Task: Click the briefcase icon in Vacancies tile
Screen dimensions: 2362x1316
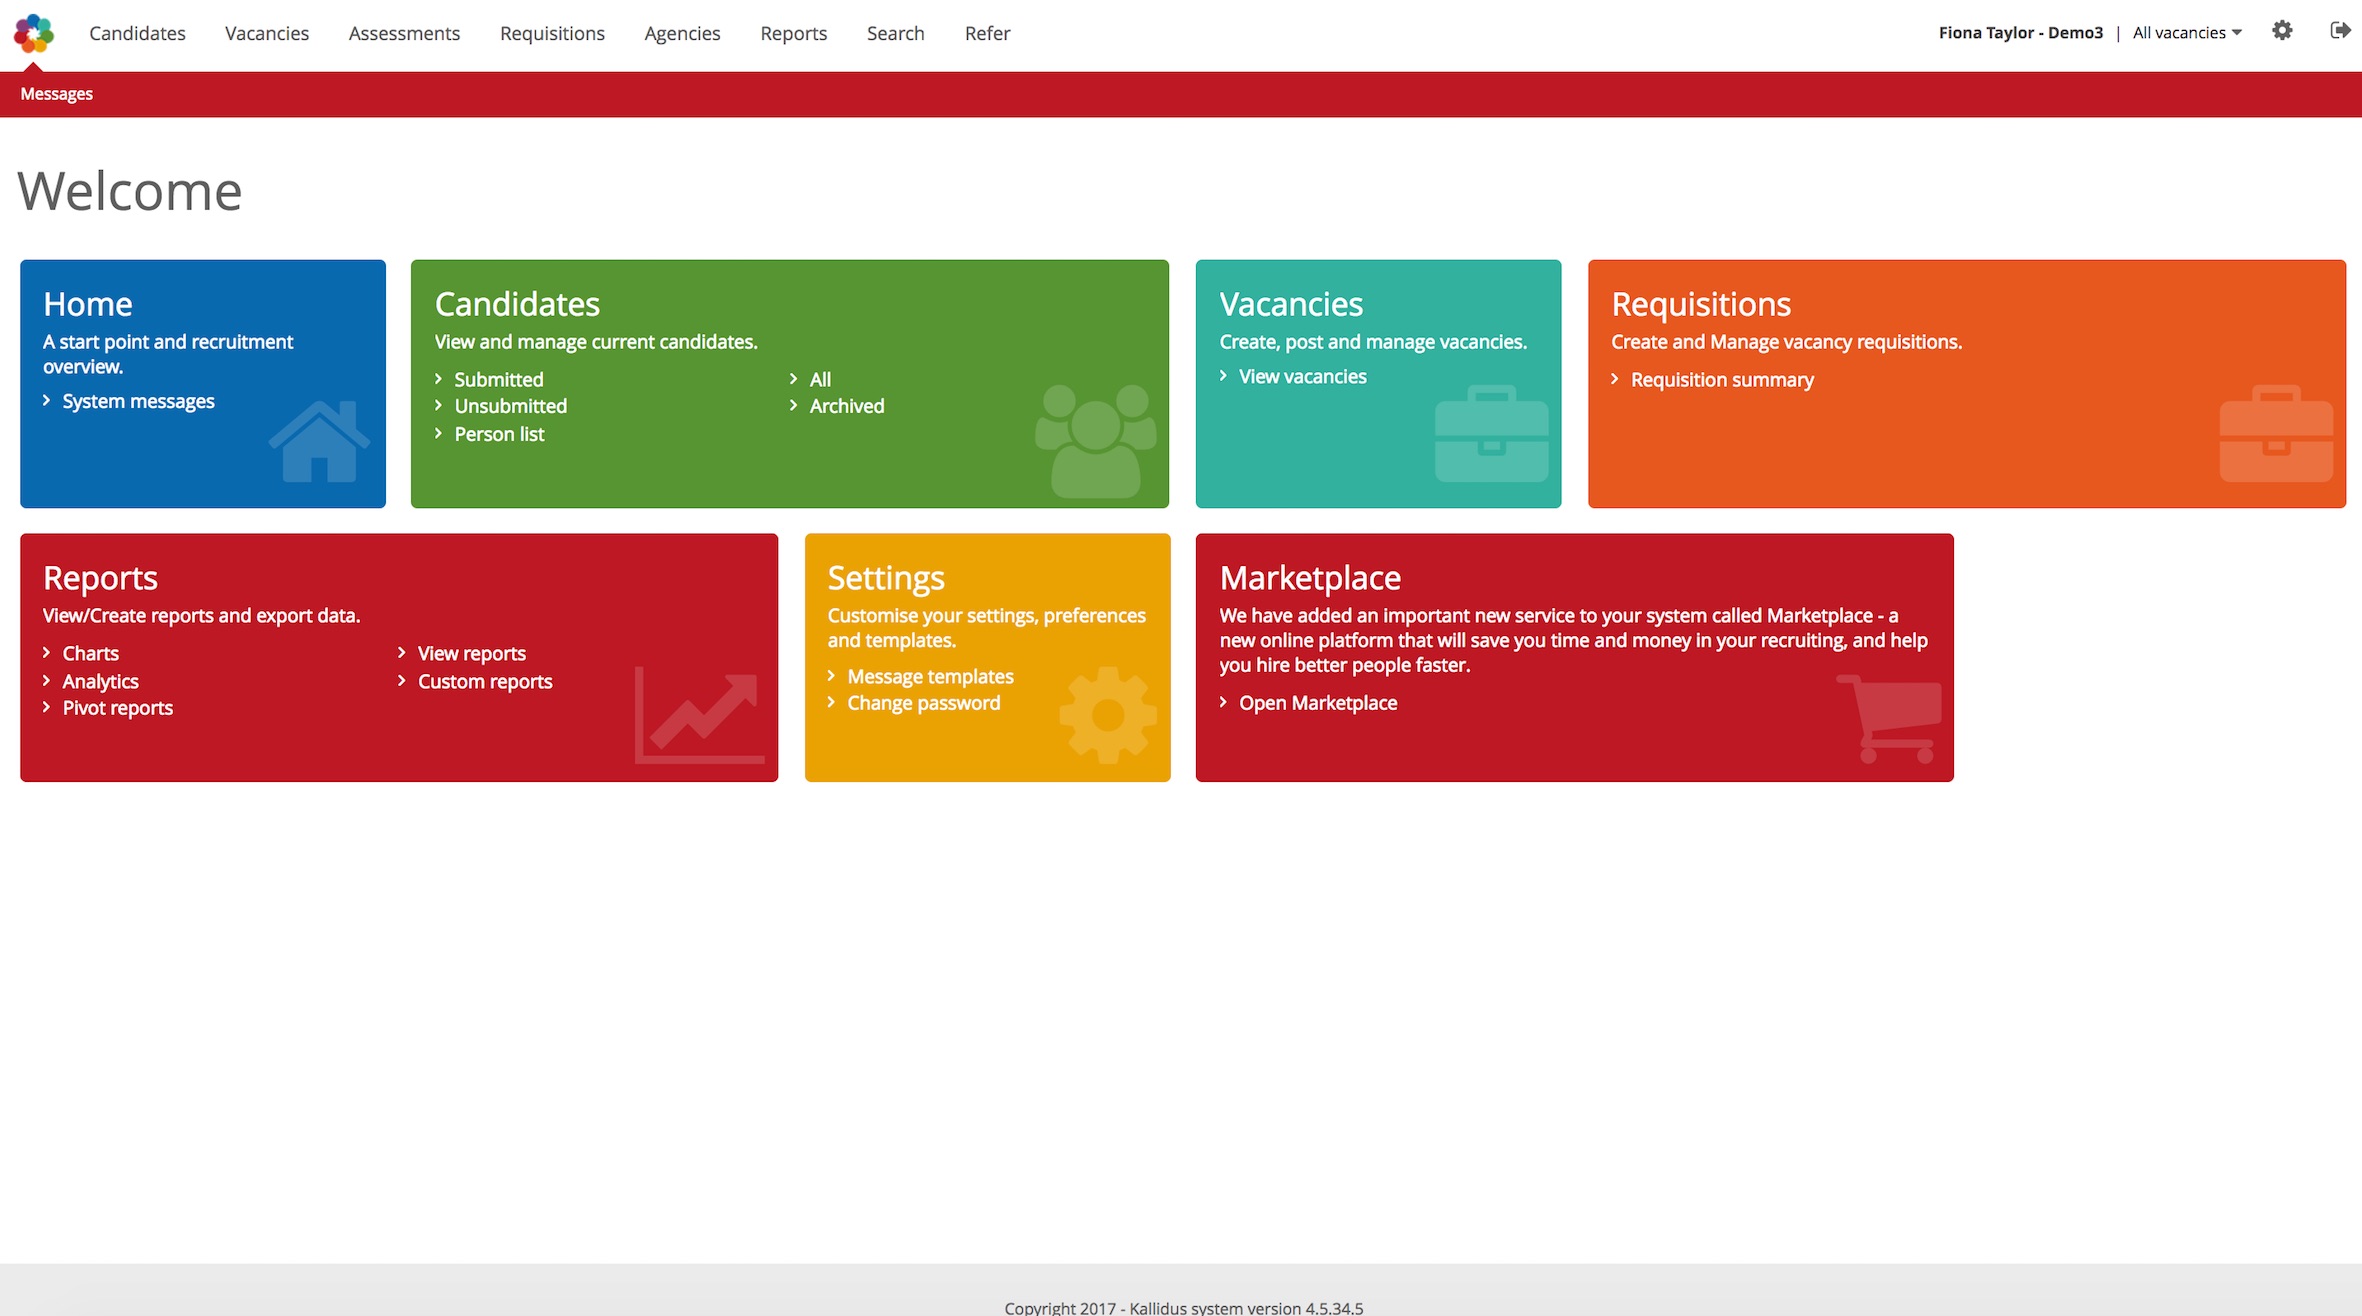Action: (x=1491, y=435)
